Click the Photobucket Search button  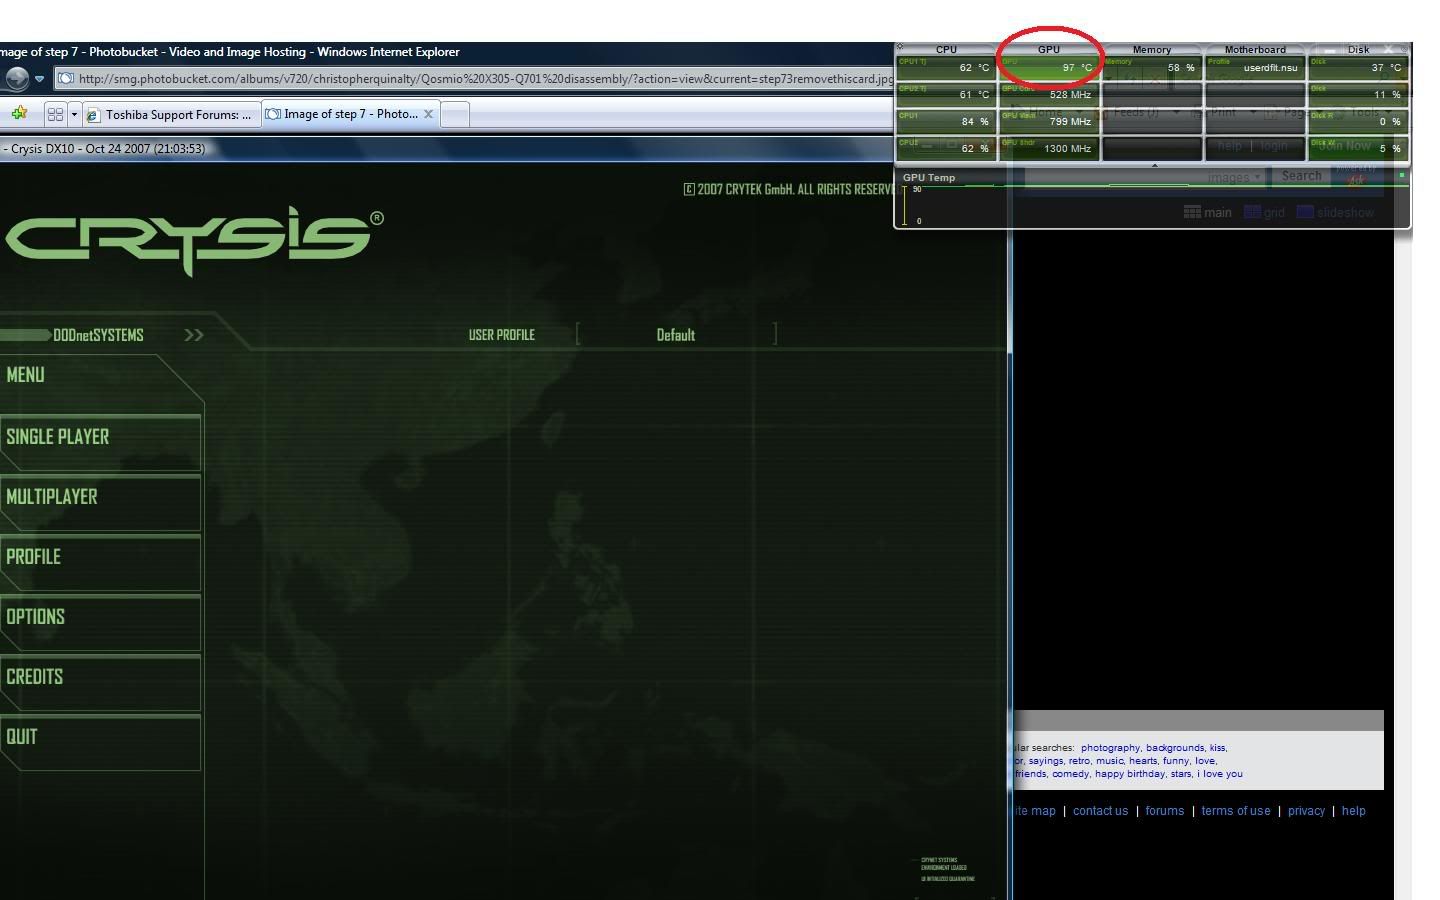(1301, 176)
